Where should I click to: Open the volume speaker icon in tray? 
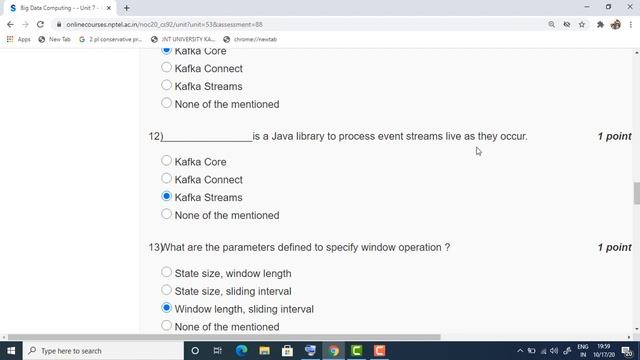(x=554, y=351)
